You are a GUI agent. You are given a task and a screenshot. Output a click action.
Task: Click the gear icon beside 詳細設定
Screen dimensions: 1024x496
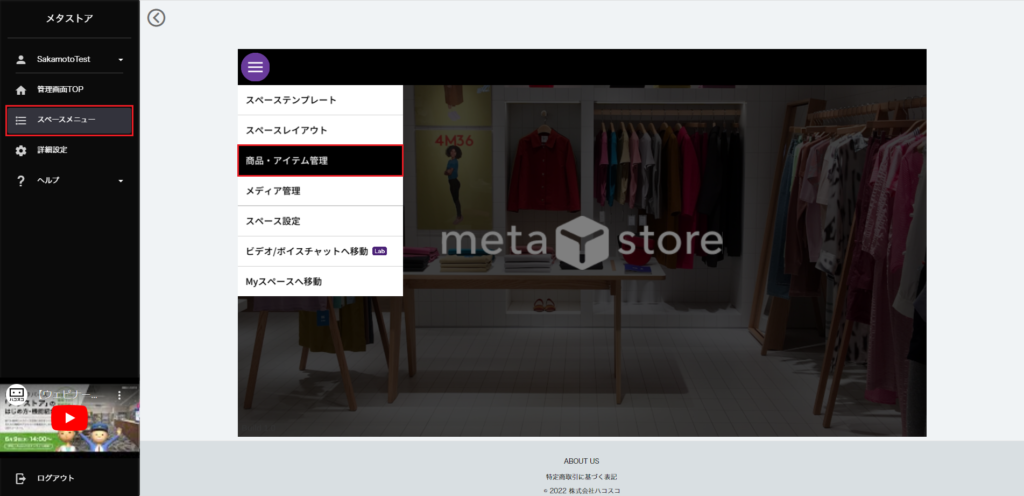(x=21, y=150)
